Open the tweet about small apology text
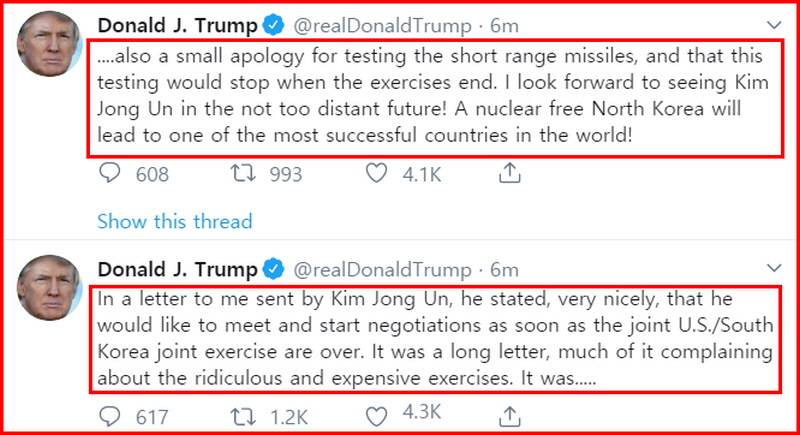This screenshot has width=800, height=435. [x=435, y=97]
